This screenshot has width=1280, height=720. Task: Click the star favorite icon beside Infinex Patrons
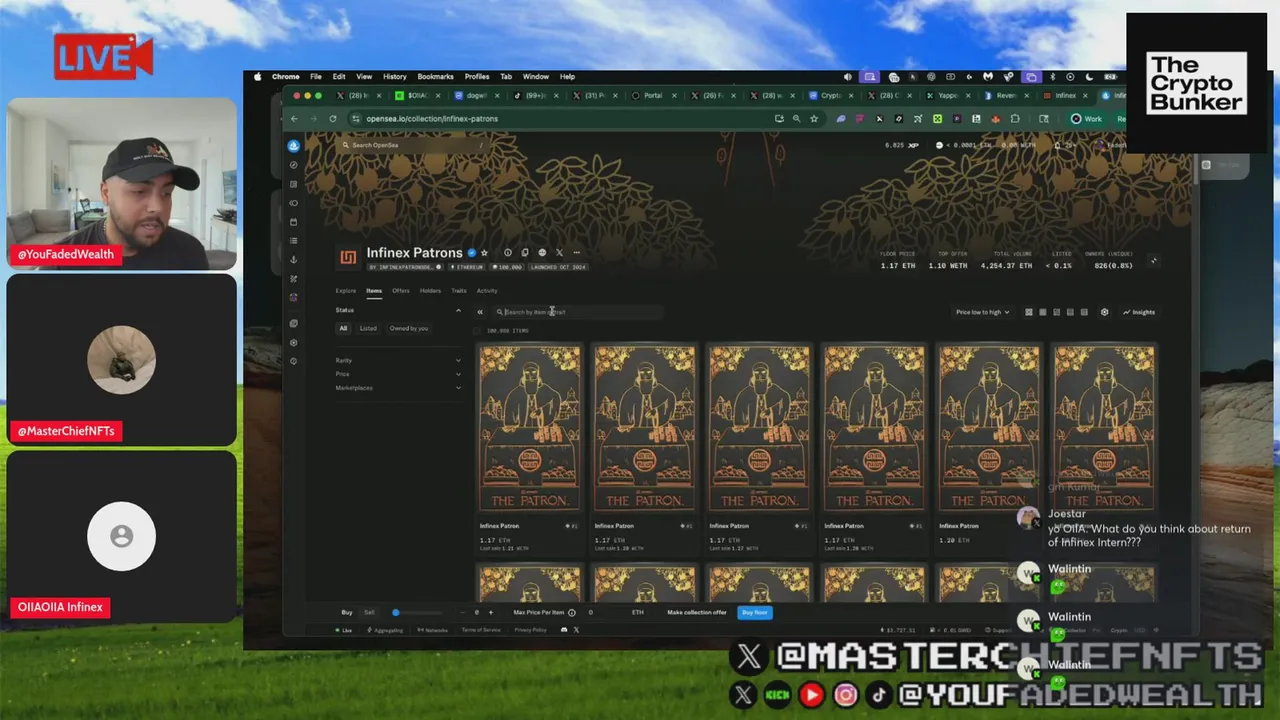click(x=485, y=253)
